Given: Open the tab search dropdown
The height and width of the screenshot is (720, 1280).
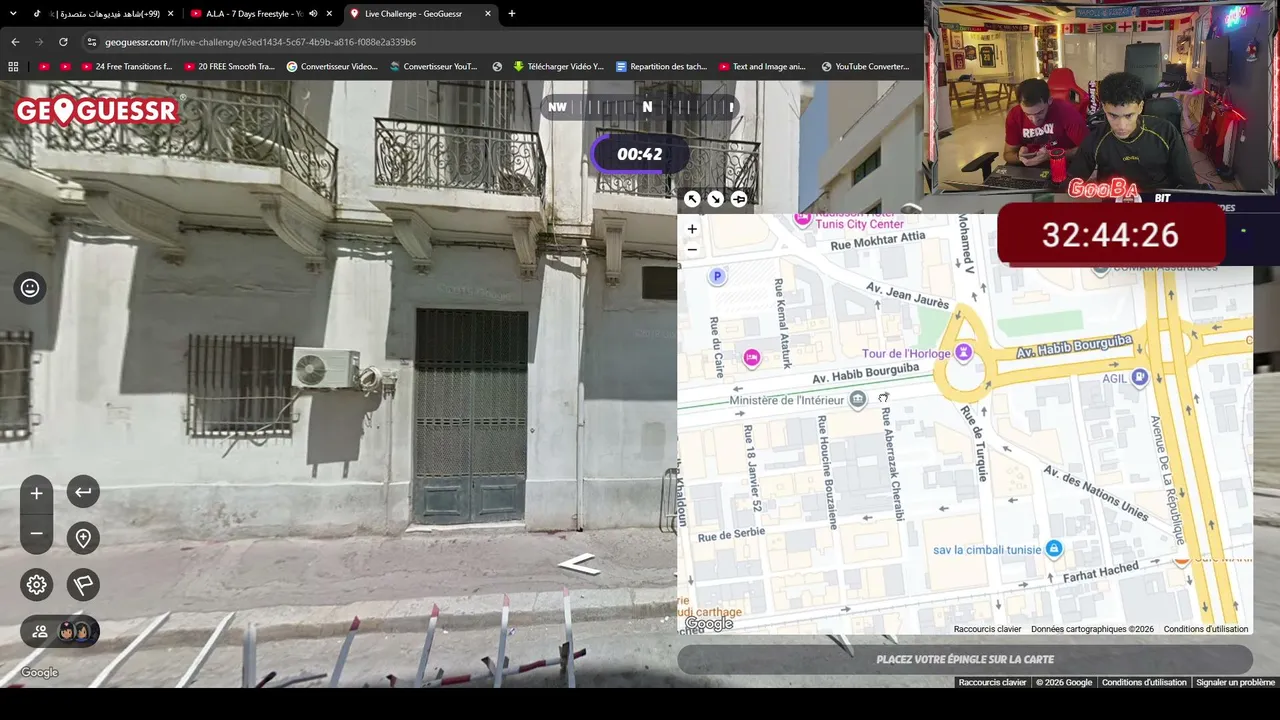Looking at the screenshot, I should (x=14, y=14).
